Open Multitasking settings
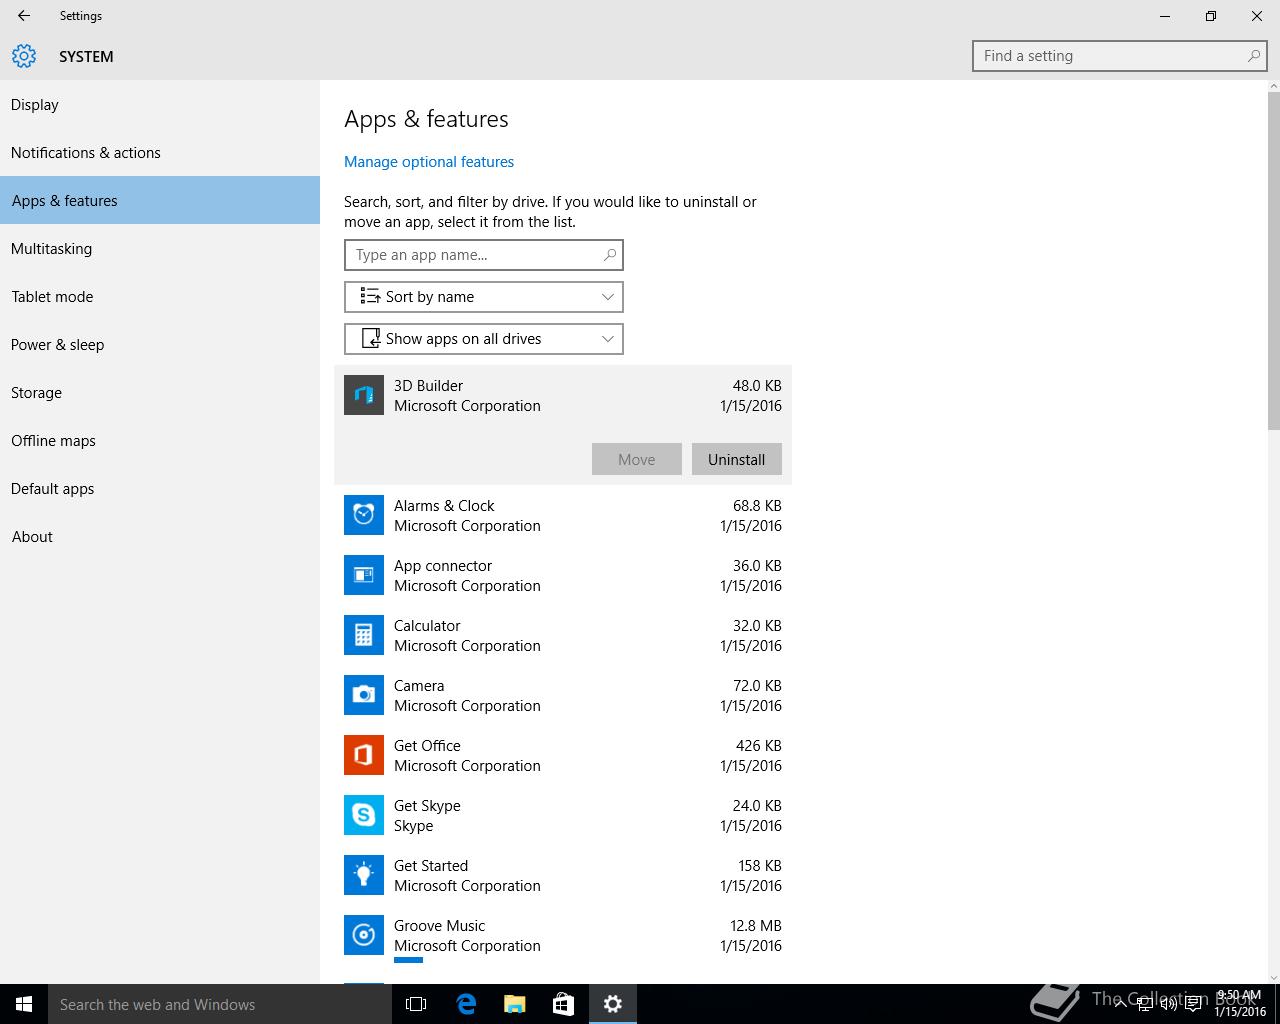 point(160,249)
